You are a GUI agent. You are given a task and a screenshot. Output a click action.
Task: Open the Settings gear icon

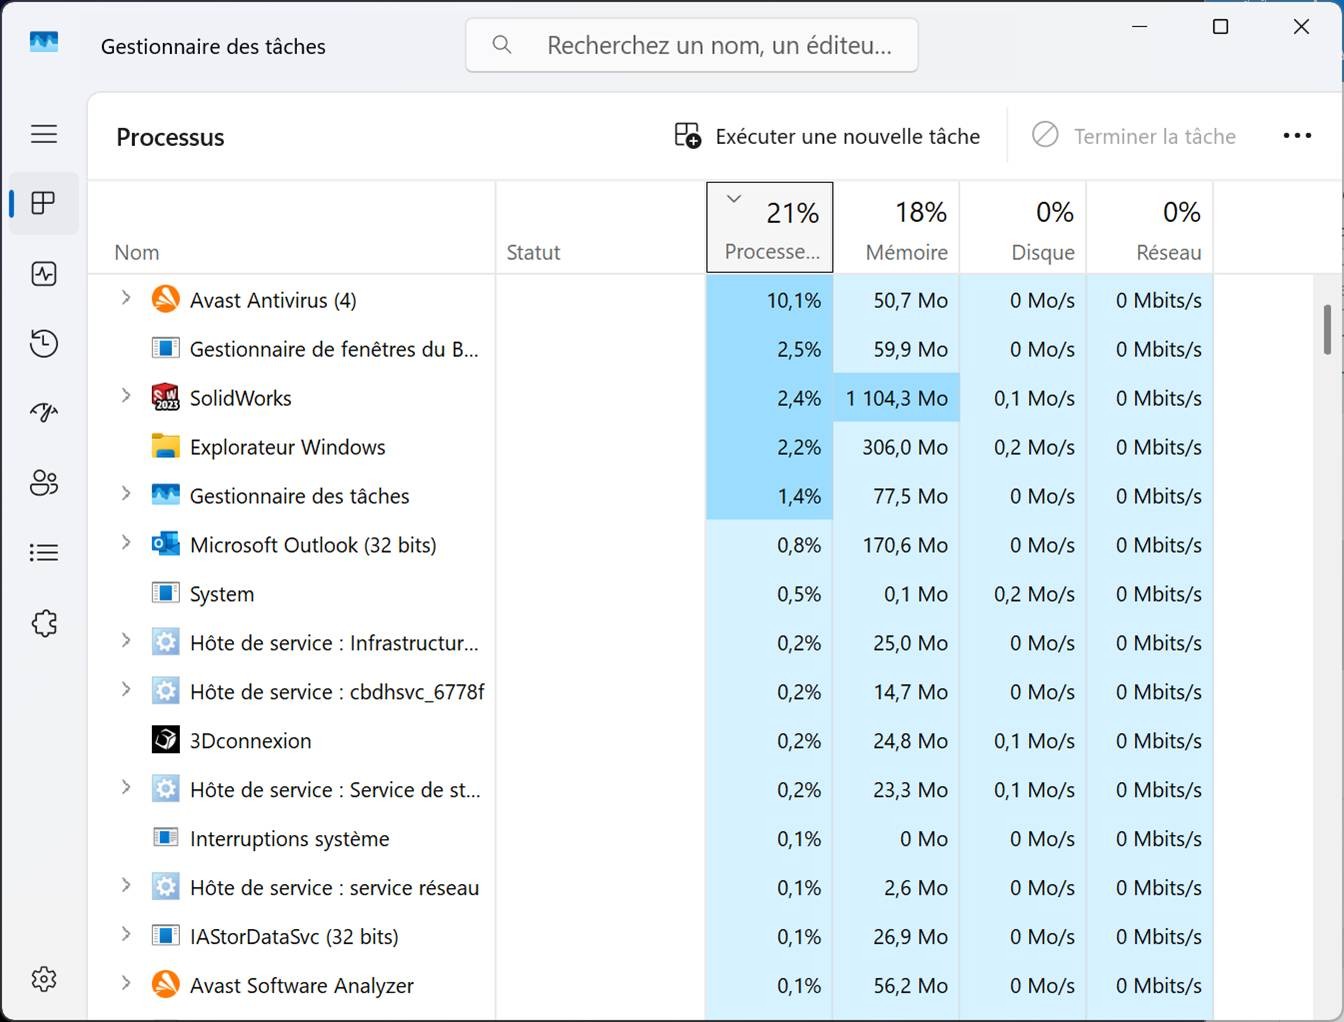point(44,979)
